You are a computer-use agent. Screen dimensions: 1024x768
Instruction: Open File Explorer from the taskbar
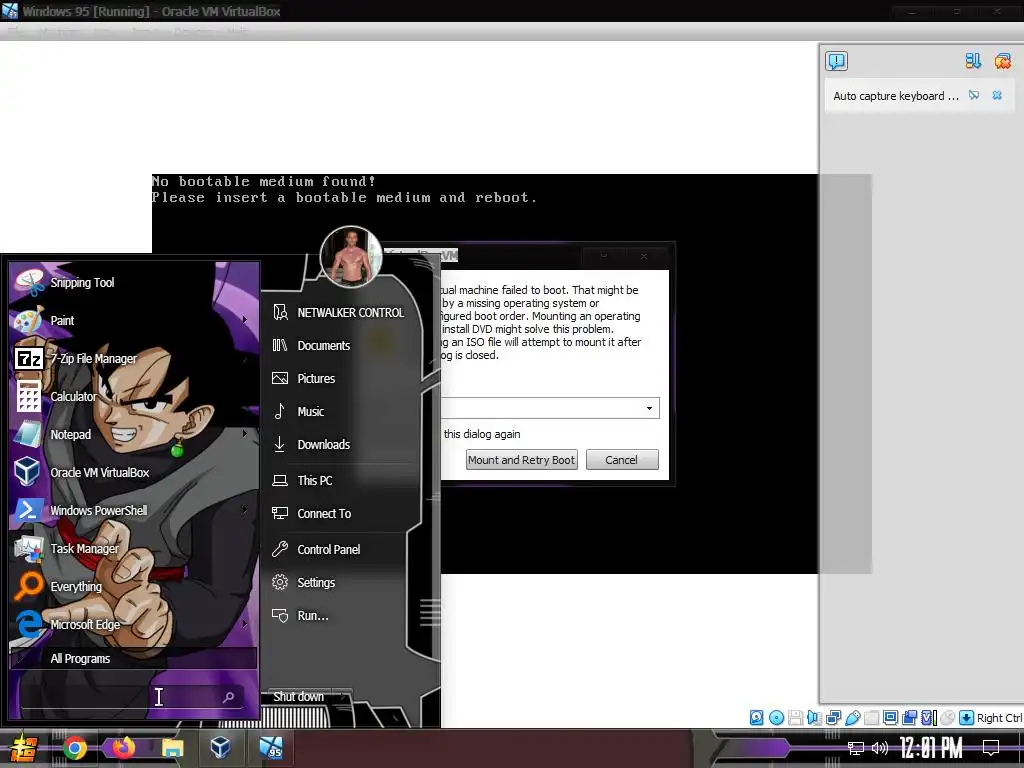point(172,748)
